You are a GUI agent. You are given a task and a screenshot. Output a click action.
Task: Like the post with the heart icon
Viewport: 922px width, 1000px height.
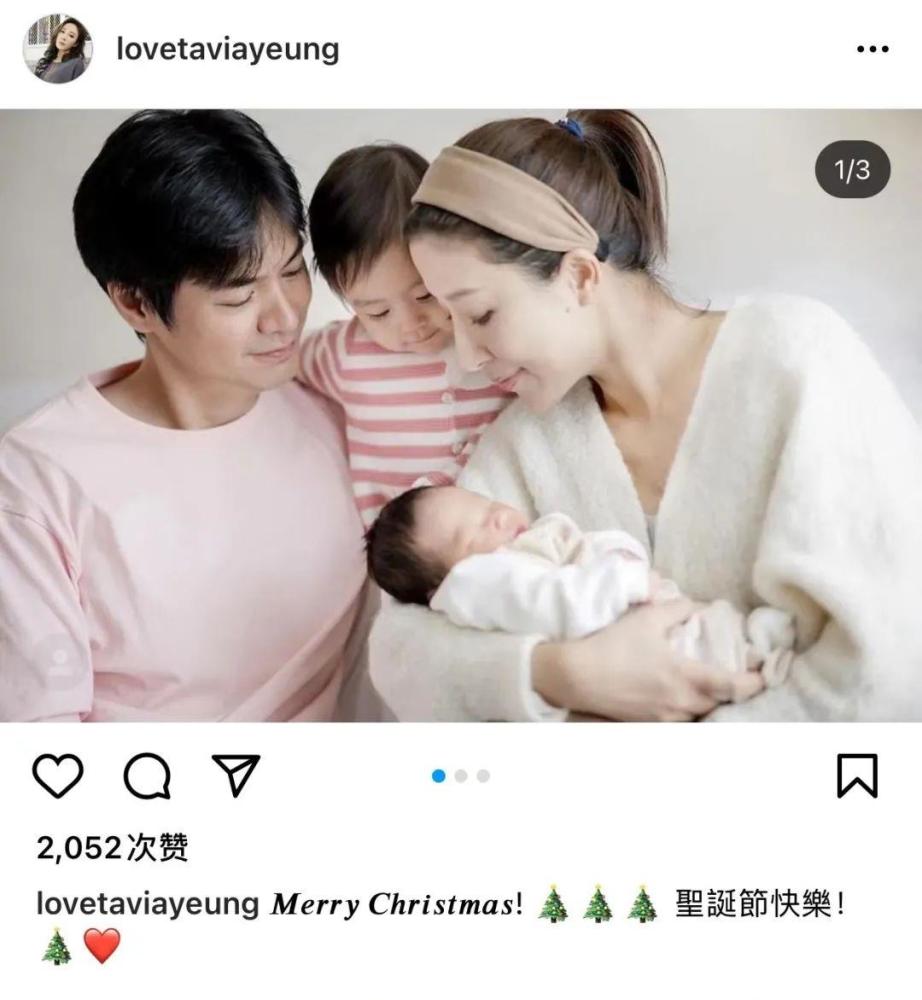tap(57, 776)
